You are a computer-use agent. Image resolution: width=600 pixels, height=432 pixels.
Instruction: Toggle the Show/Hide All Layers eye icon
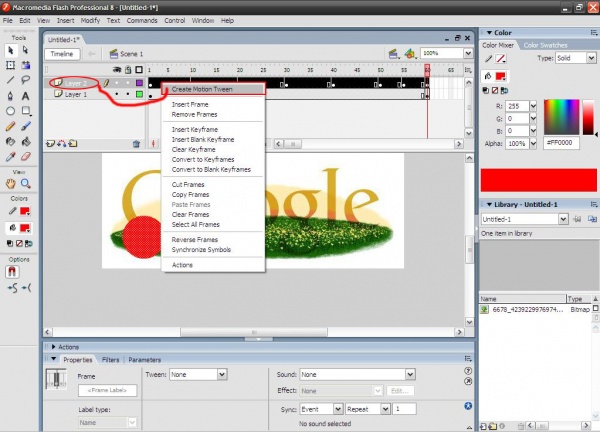[118, 70]
